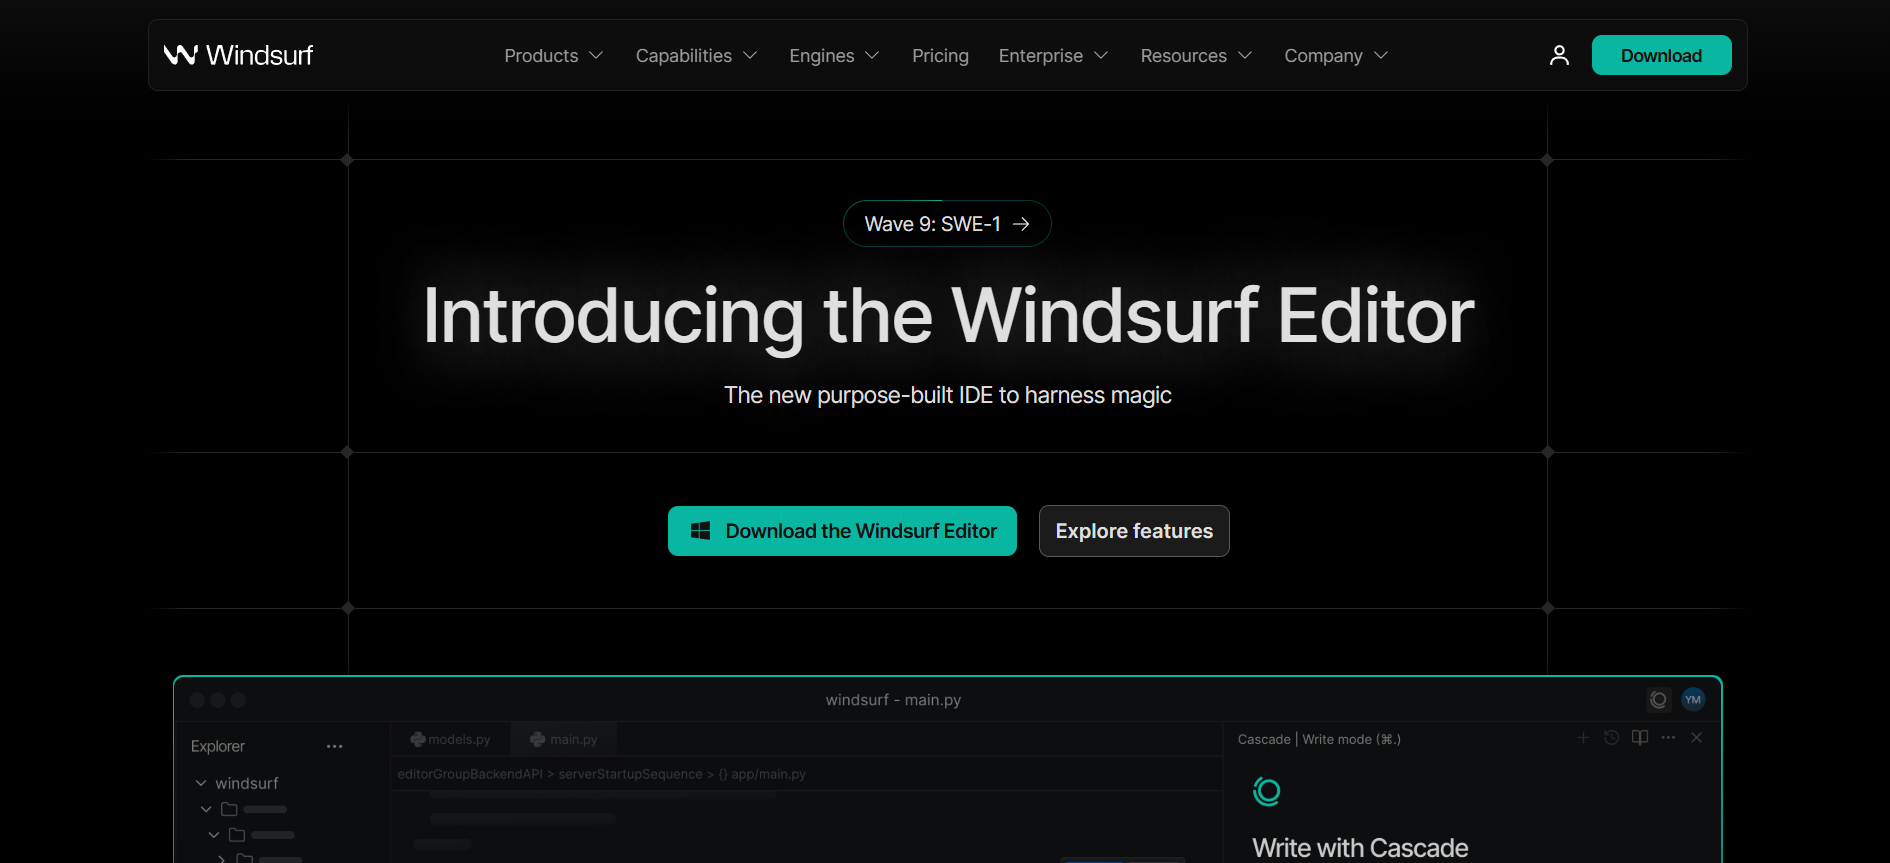
Task: Click 'Introducing the Windsurf Editor' headline
Action: (948, 316)
